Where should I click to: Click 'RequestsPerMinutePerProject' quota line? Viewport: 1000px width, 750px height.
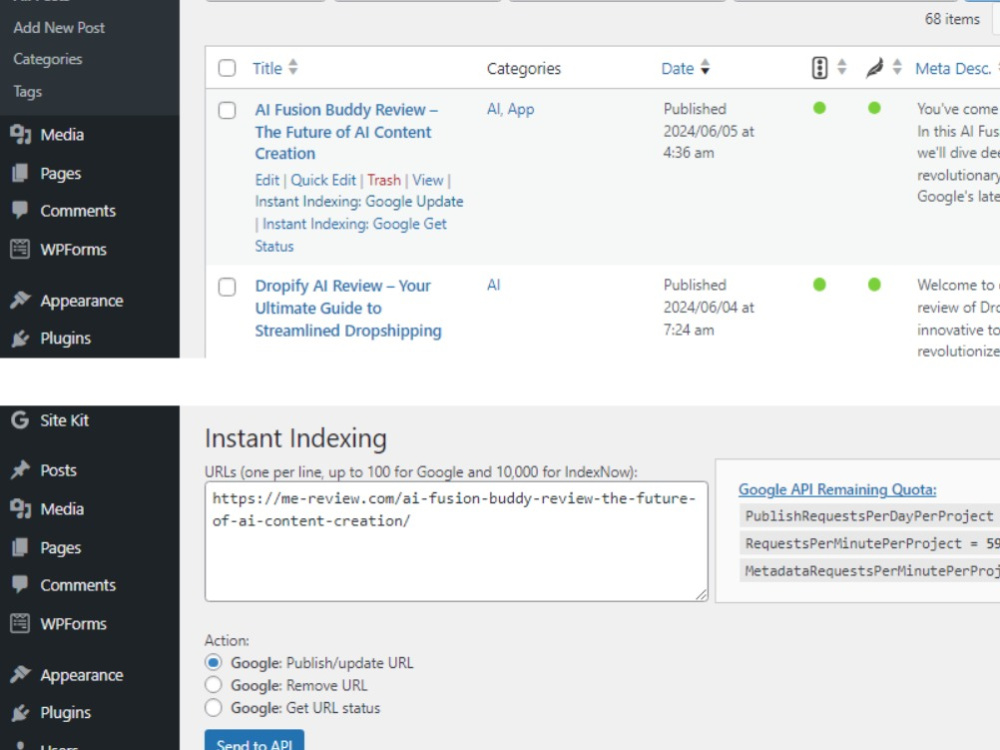pyautogui.click(x=869, y=543)
